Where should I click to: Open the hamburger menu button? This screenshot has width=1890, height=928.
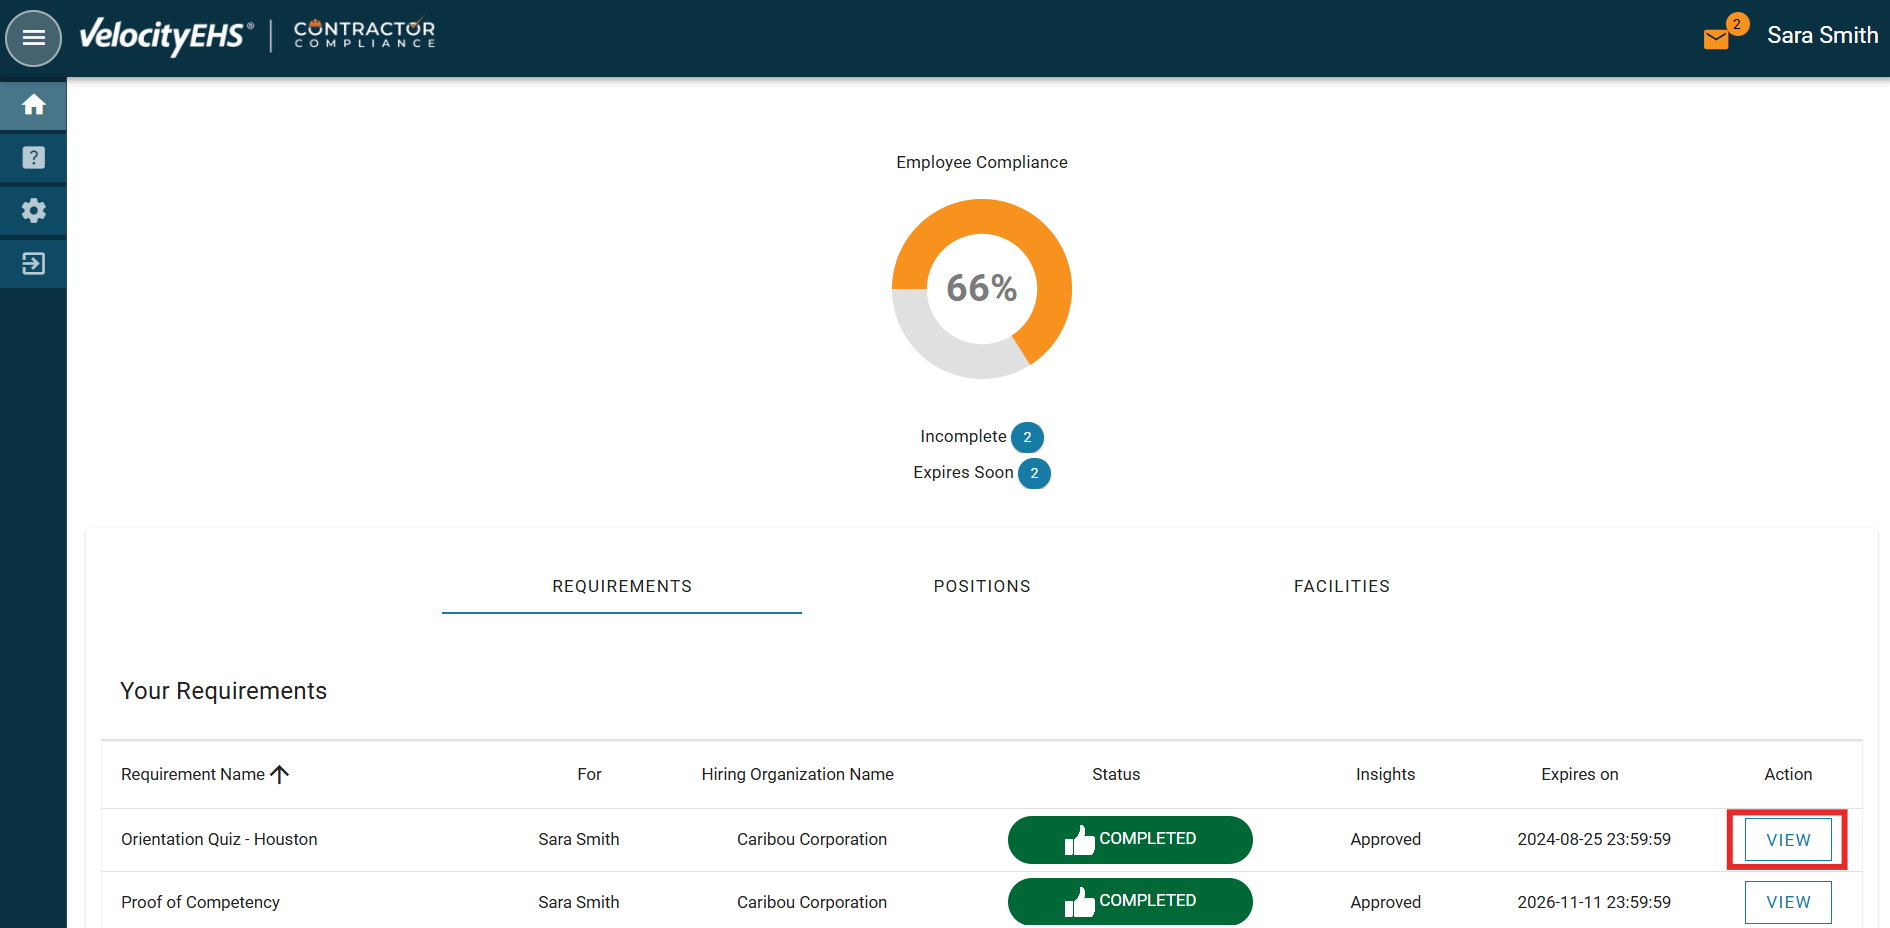tap(33, 38)
